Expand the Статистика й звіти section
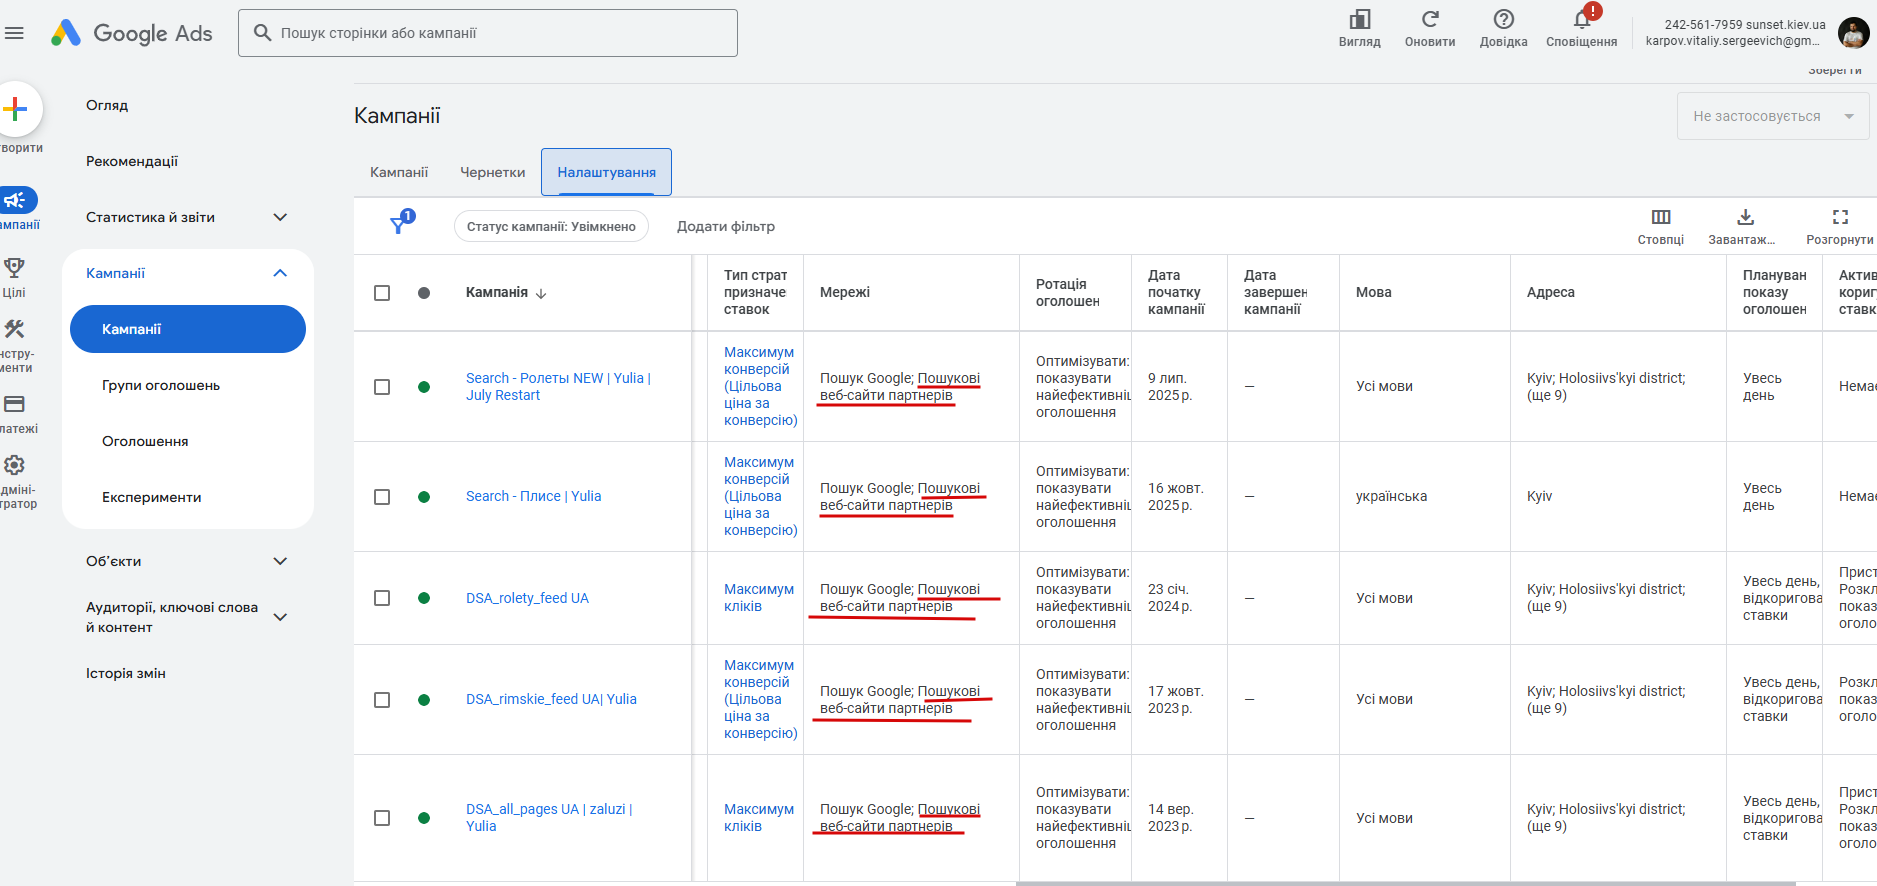This screenshot has width=1877, height=886. (x=280, y=217)
